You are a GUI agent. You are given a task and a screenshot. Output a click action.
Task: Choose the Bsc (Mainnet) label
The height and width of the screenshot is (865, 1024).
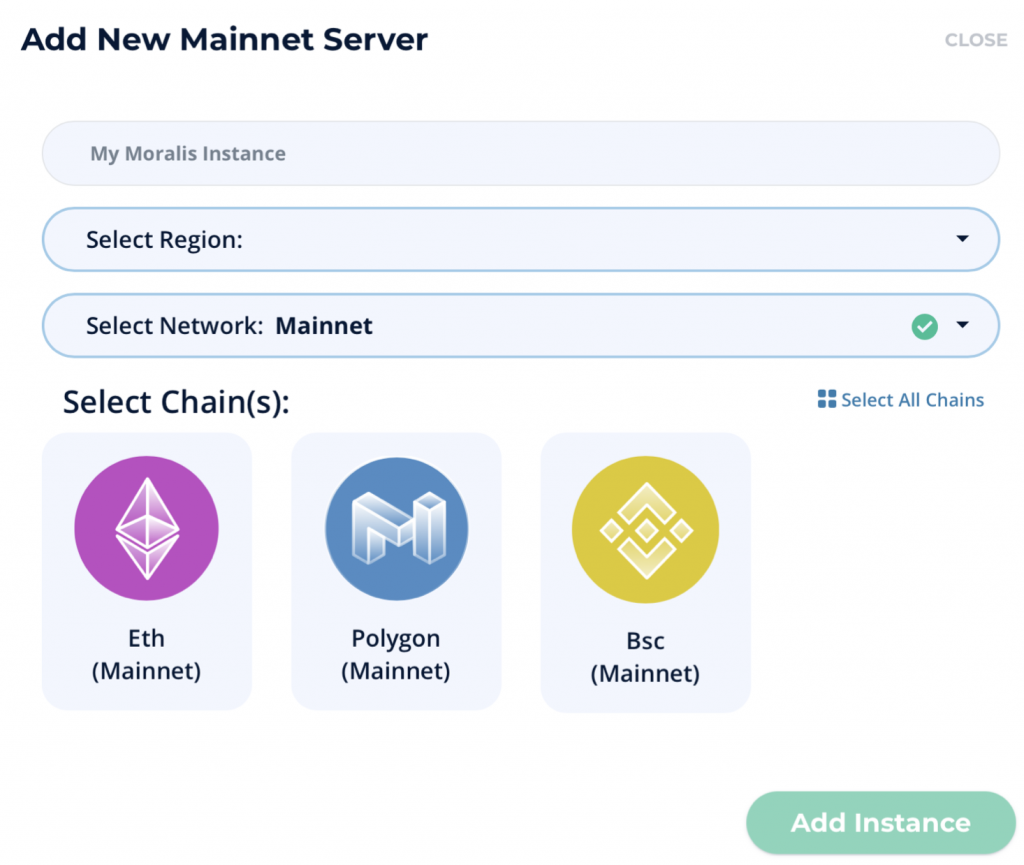(x=645, y=657)
